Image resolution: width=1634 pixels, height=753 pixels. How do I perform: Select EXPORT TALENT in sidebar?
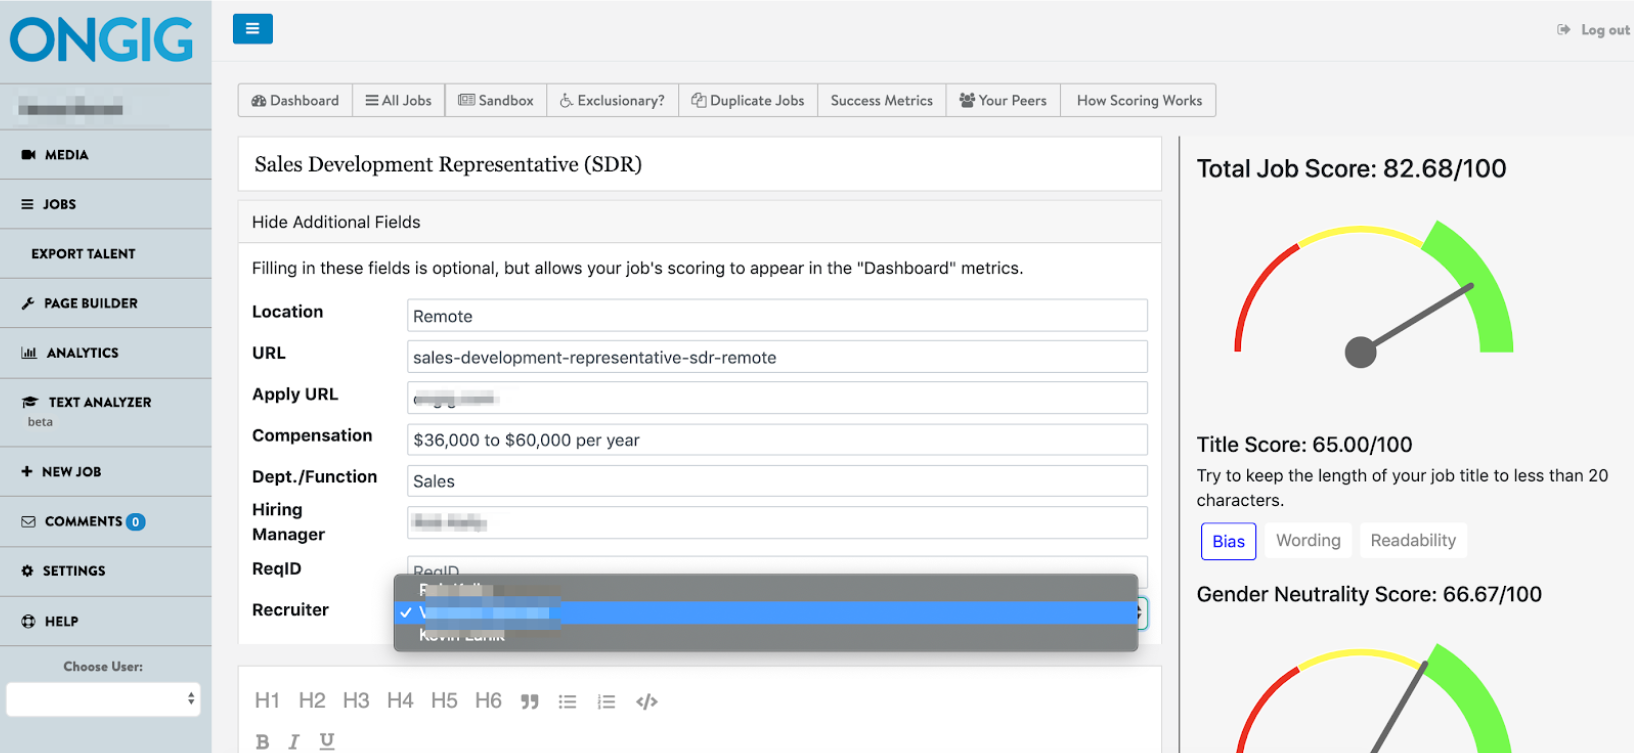[105, 254]
